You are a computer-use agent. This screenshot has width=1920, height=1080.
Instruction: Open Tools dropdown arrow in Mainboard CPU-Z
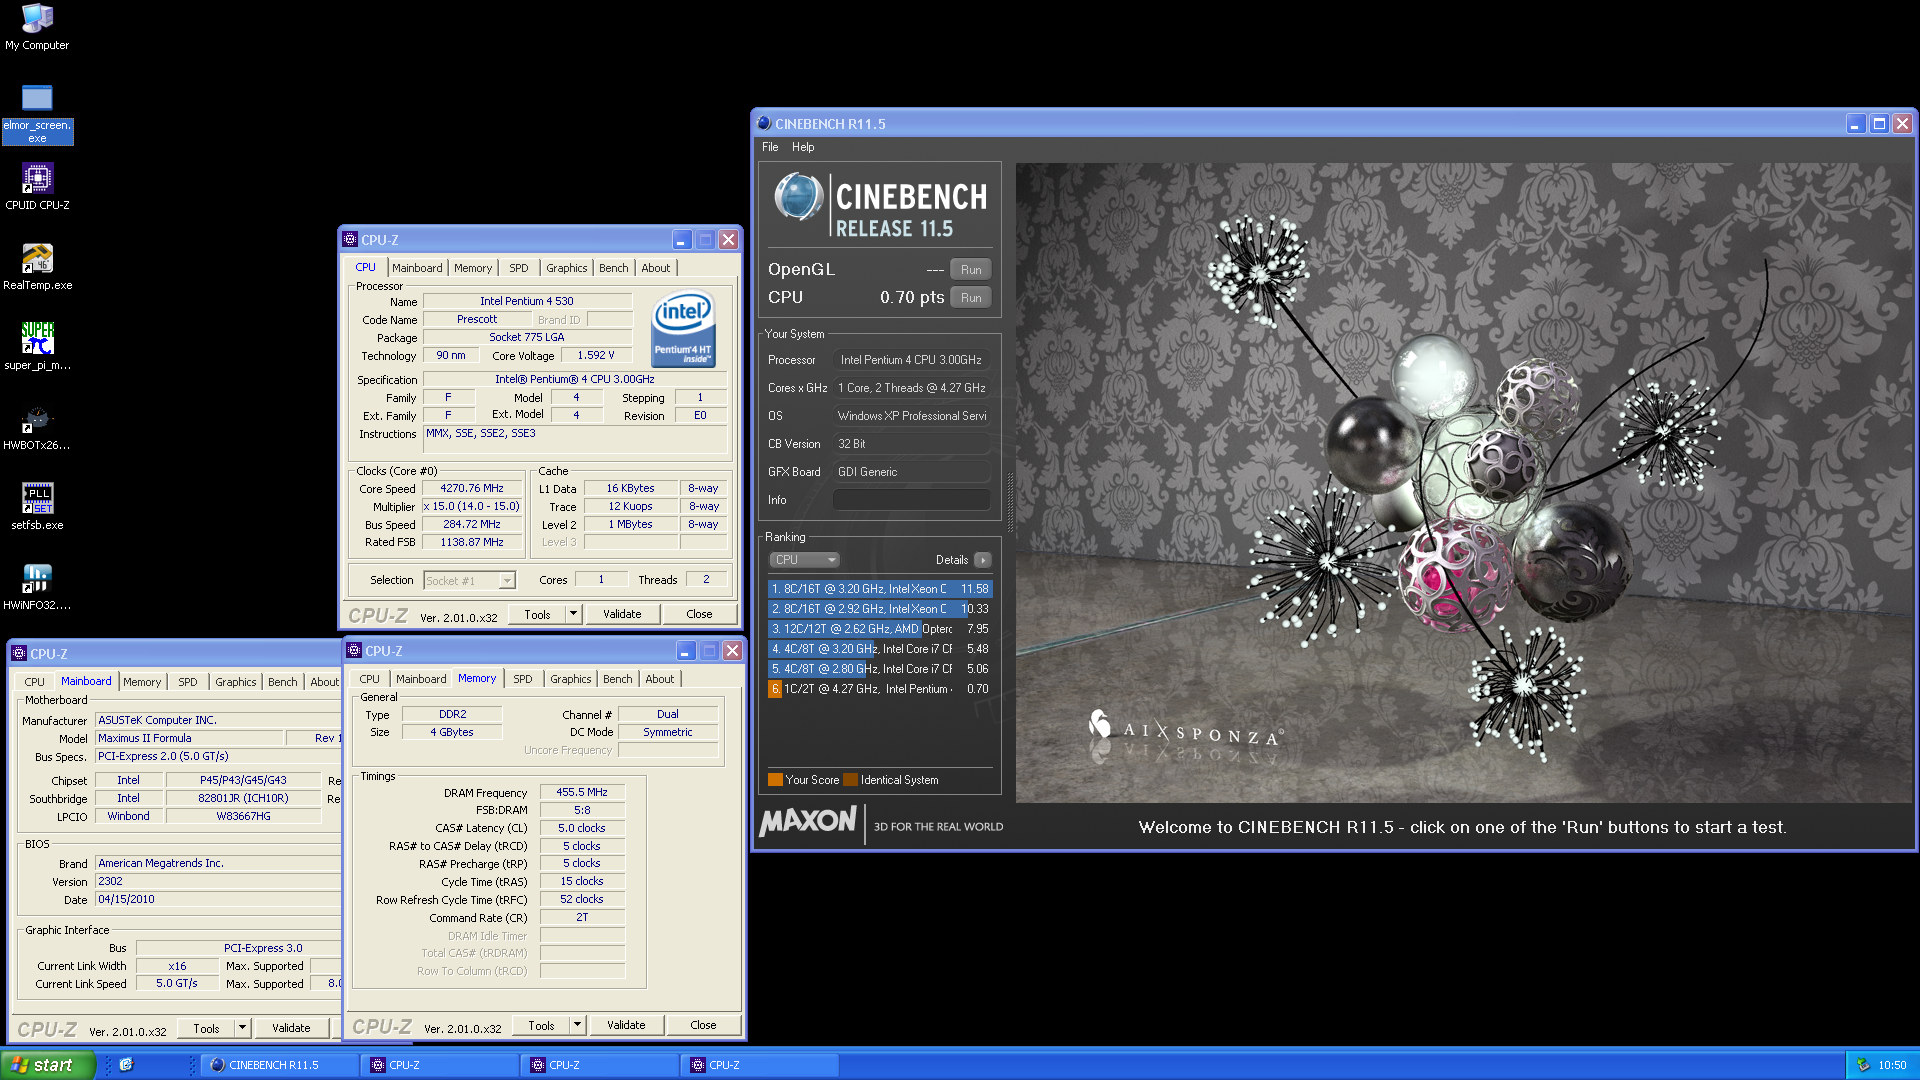(x=242, y=1028)
